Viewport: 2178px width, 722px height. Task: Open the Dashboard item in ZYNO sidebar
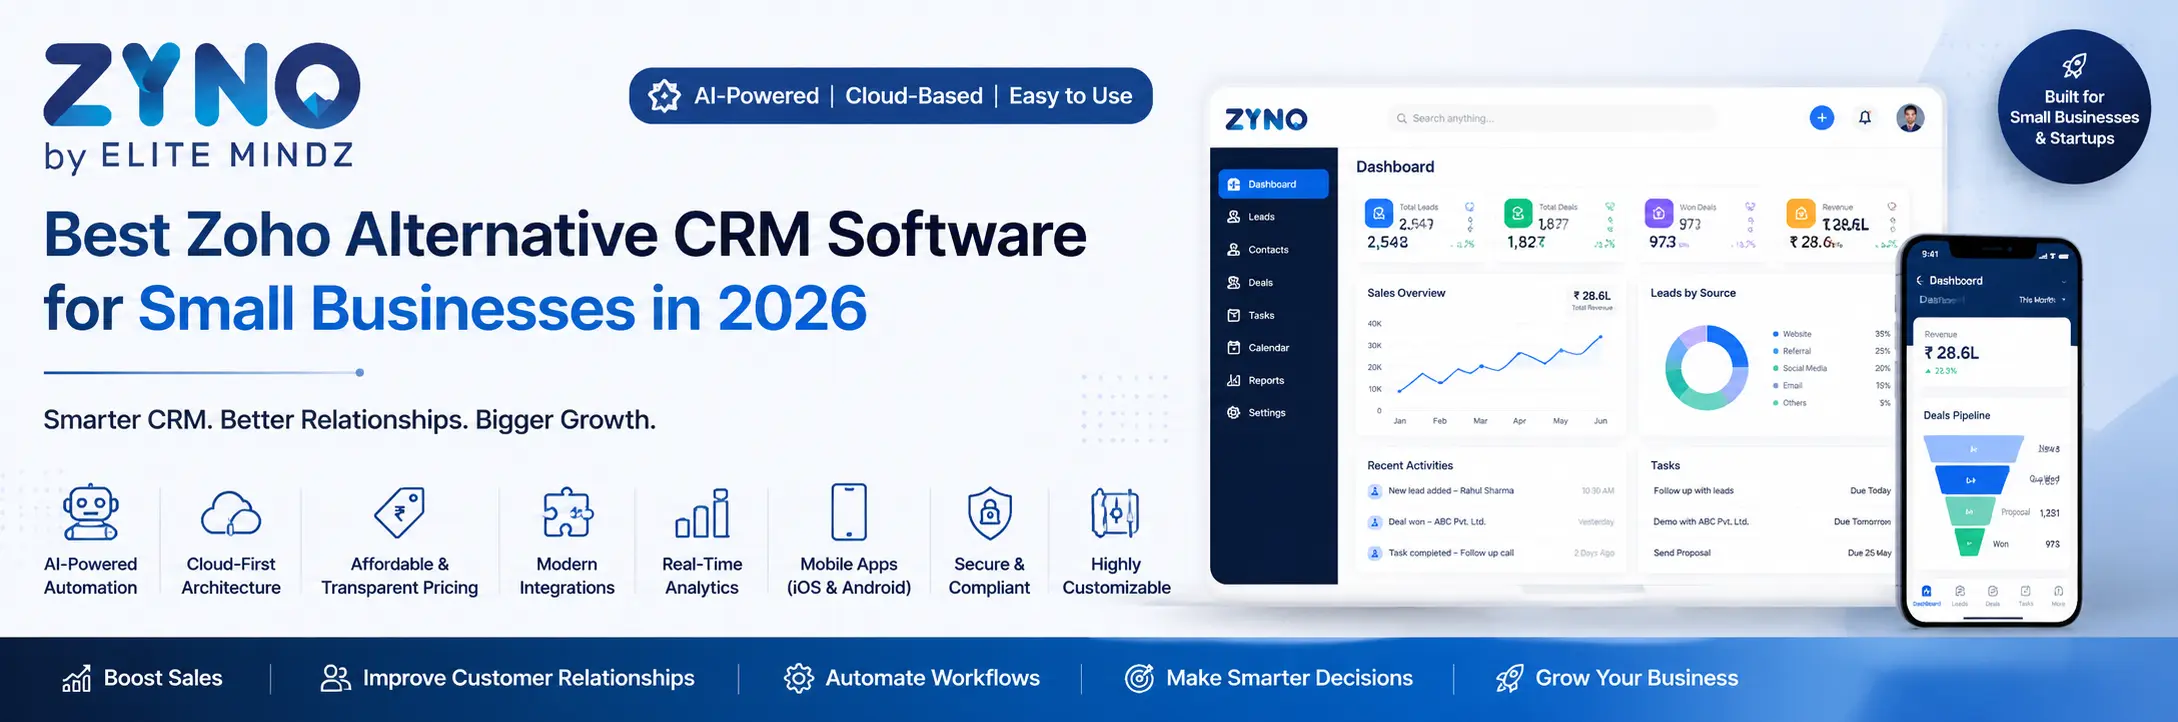point(1273,184)
